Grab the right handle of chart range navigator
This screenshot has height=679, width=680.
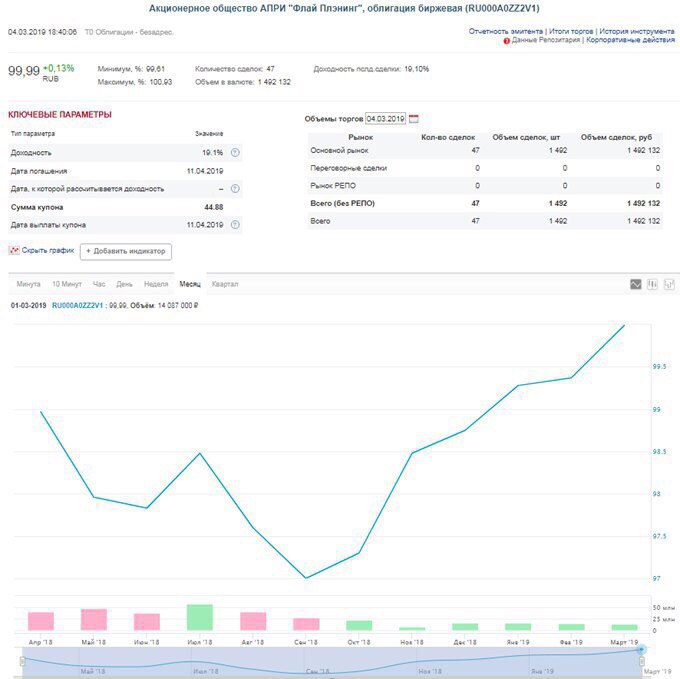(642, 661)
